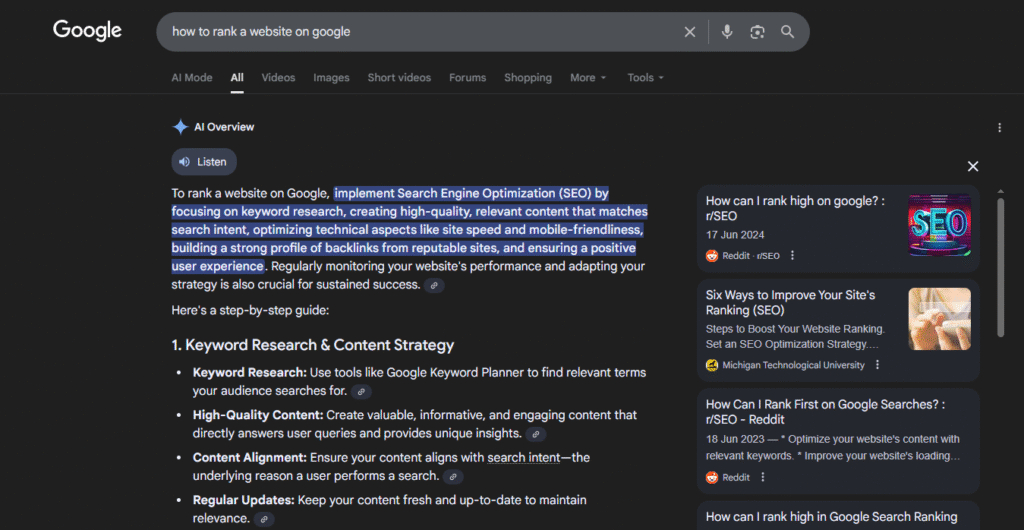Start voice search with the microphone icon
Screen dimensions: 1024x530
pos(727,32)
